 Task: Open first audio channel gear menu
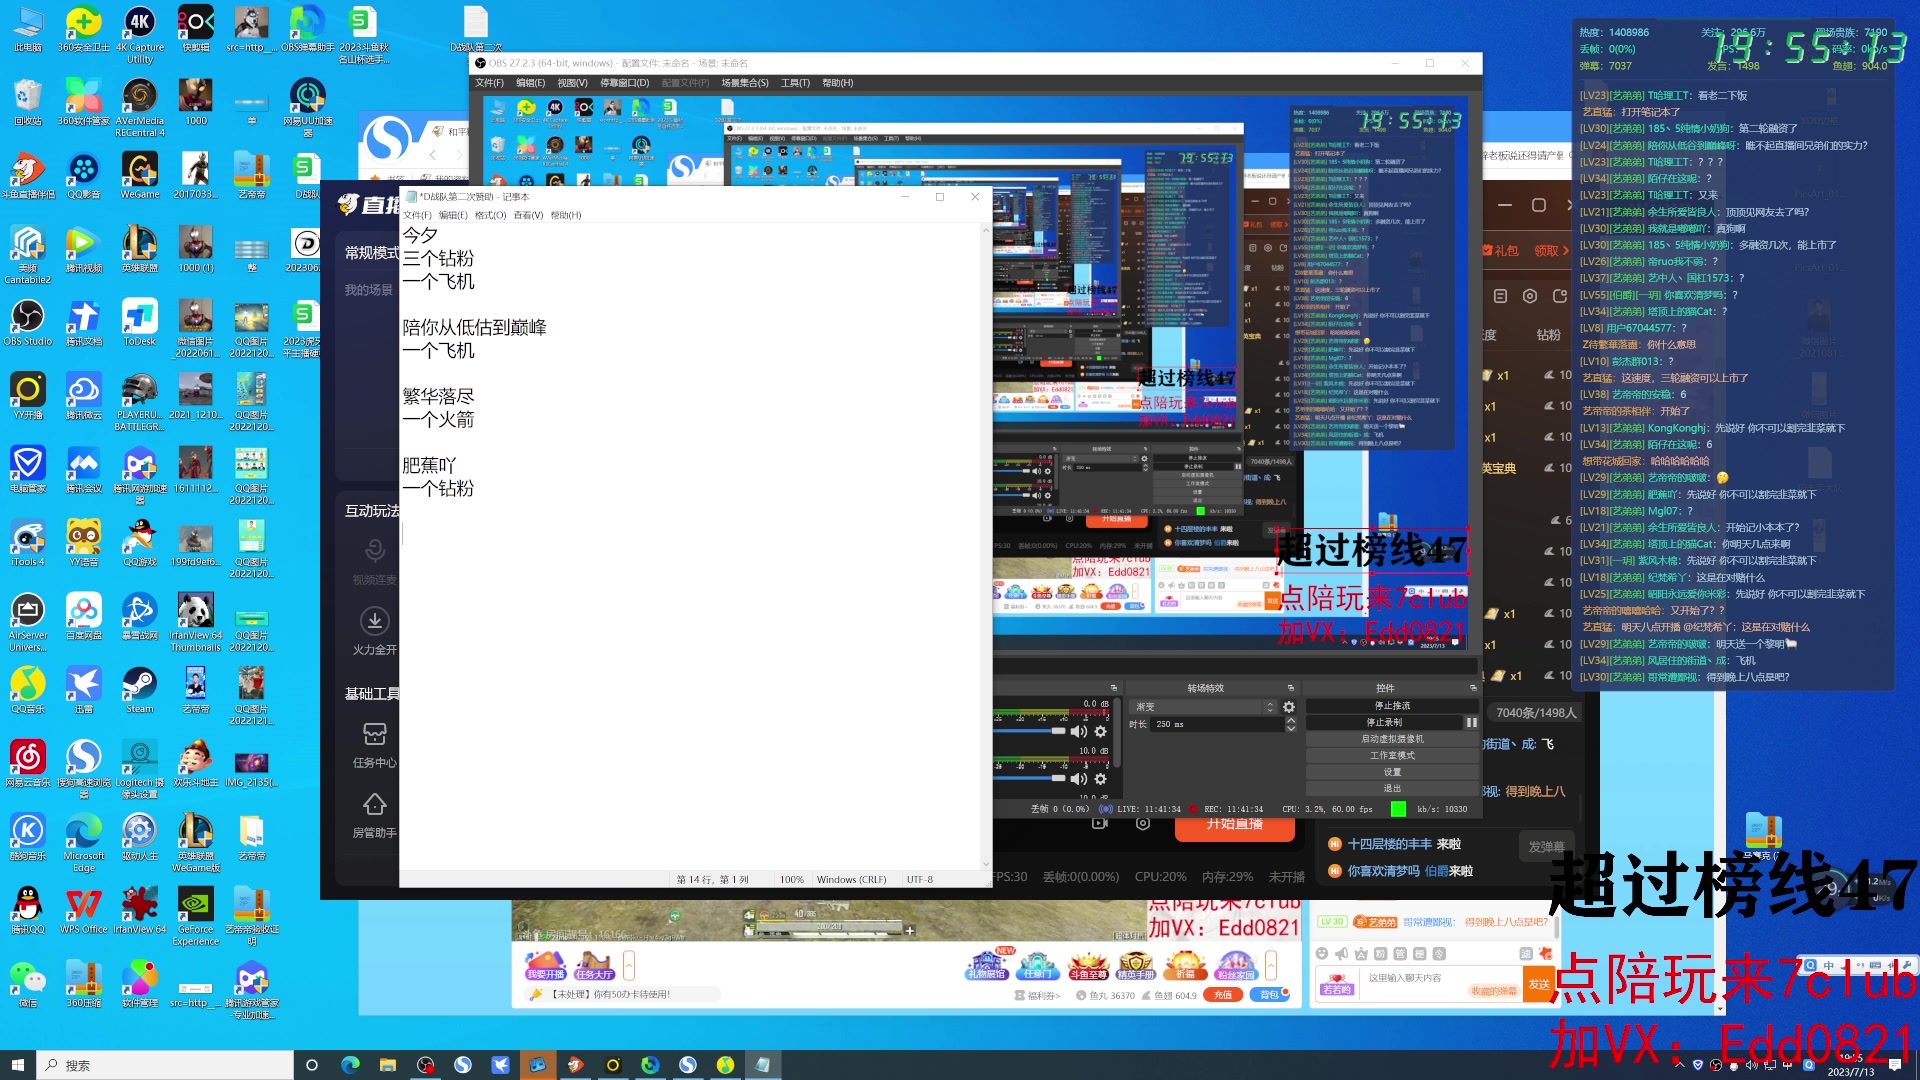[x=1101, y=732]
